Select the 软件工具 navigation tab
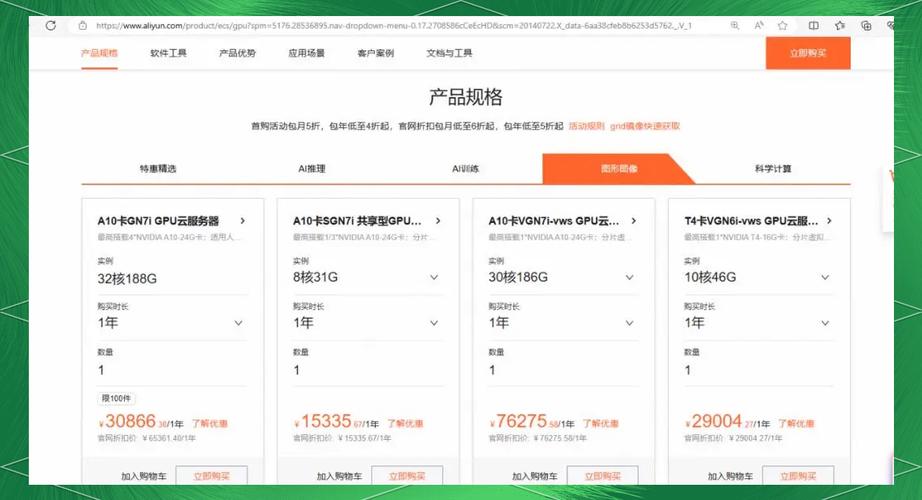This screenshot has height=500, width=922. pyautogui.click(x=168, y=53)
